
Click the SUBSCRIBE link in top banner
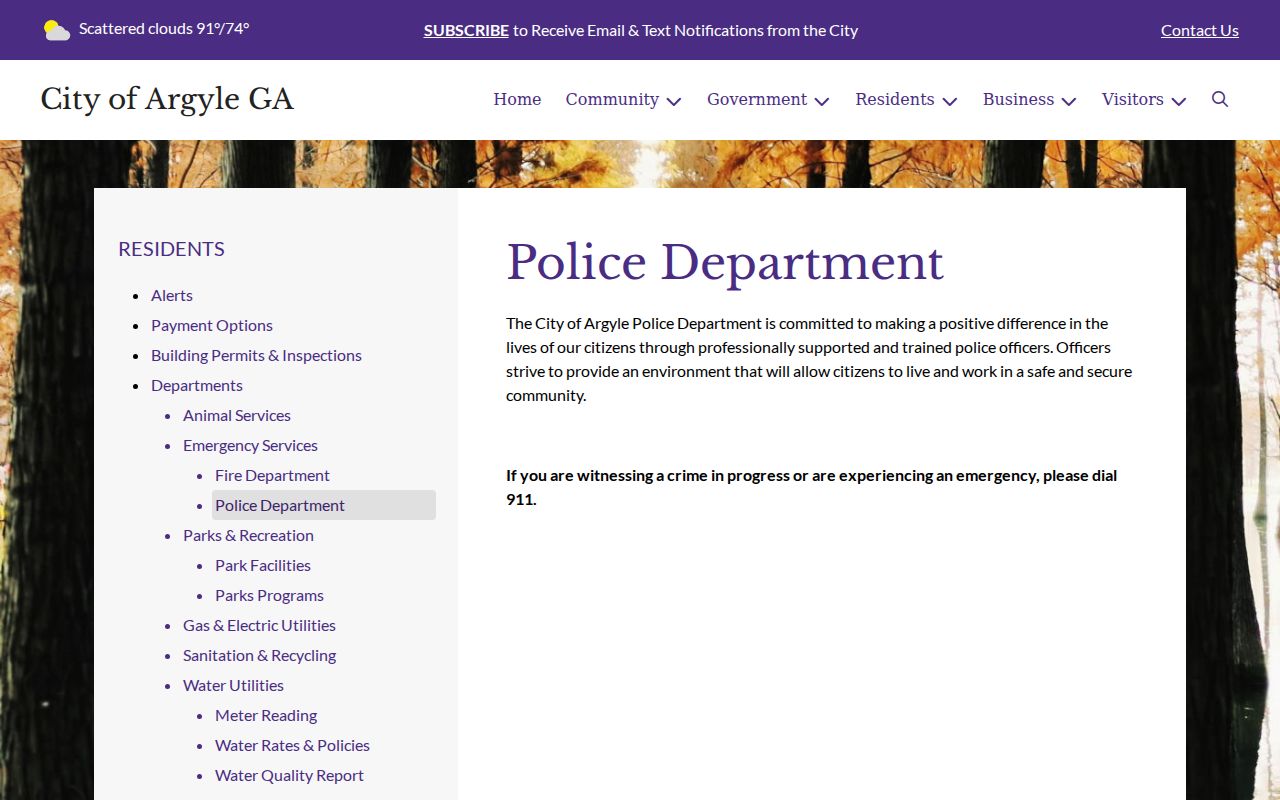(x=466, y=30)
